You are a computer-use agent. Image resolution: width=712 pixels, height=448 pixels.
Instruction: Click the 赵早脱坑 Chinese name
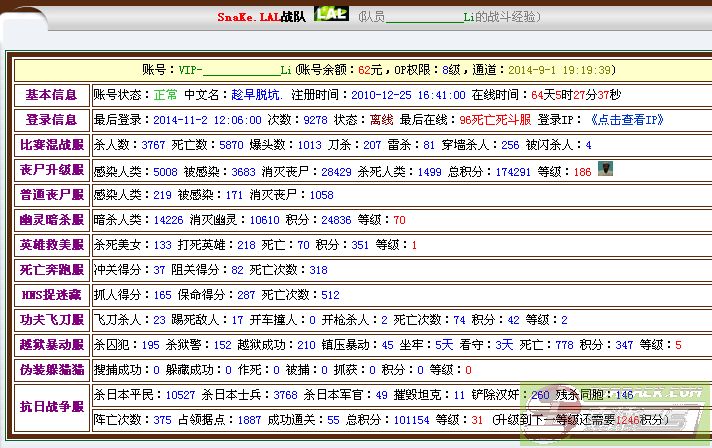pos(257,94)
